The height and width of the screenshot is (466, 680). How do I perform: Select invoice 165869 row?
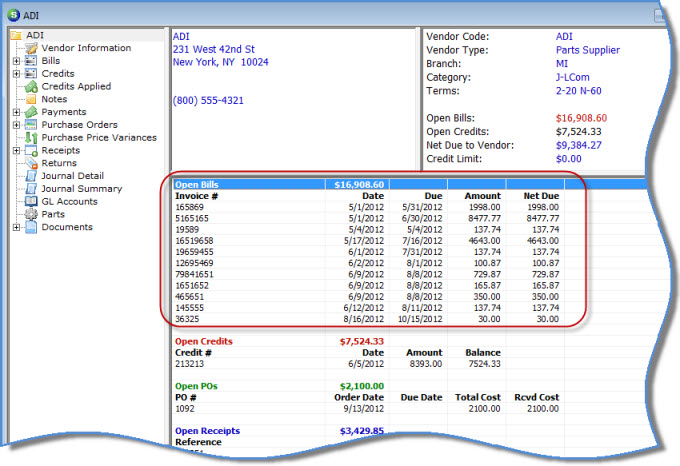[x=190, y=206]
